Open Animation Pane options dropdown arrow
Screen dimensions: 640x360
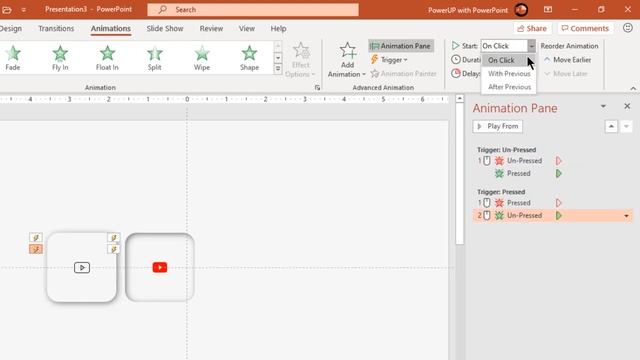pyautogui.click(x=603, y=107)
